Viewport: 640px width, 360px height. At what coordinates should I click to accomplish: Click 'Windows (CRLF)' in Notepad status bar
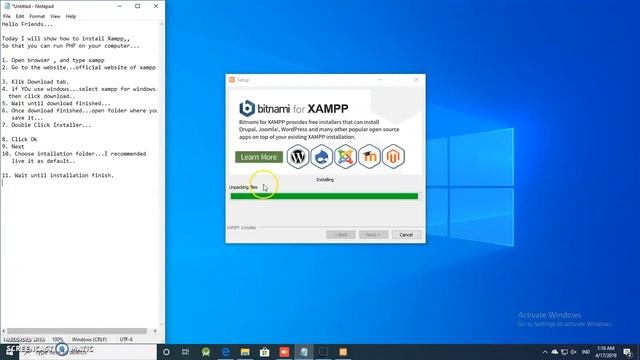(89, 339)
